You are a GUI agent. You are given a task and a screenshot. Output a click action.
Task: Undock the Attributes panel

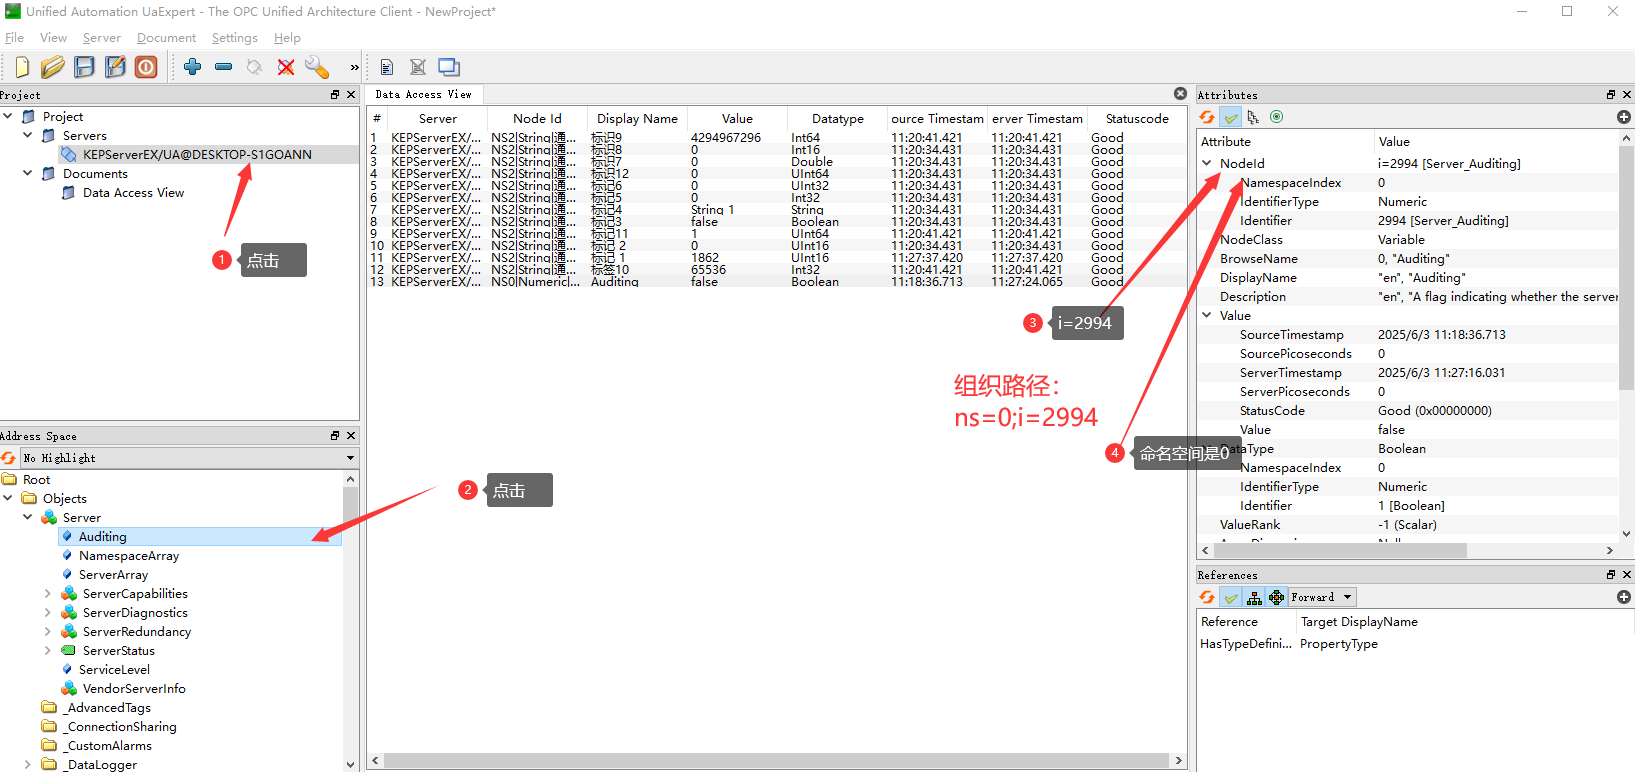[1611, 95]
